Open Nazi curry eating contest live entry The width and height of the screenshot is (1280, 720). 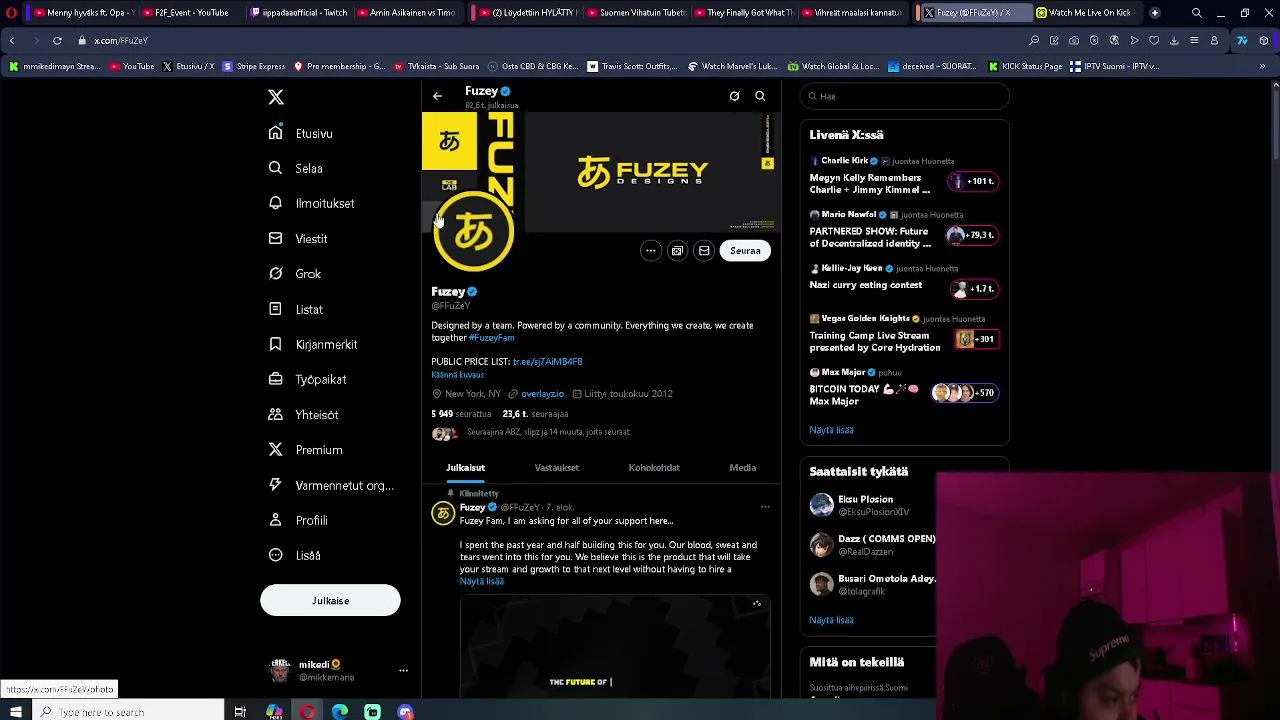coord(904,281)
